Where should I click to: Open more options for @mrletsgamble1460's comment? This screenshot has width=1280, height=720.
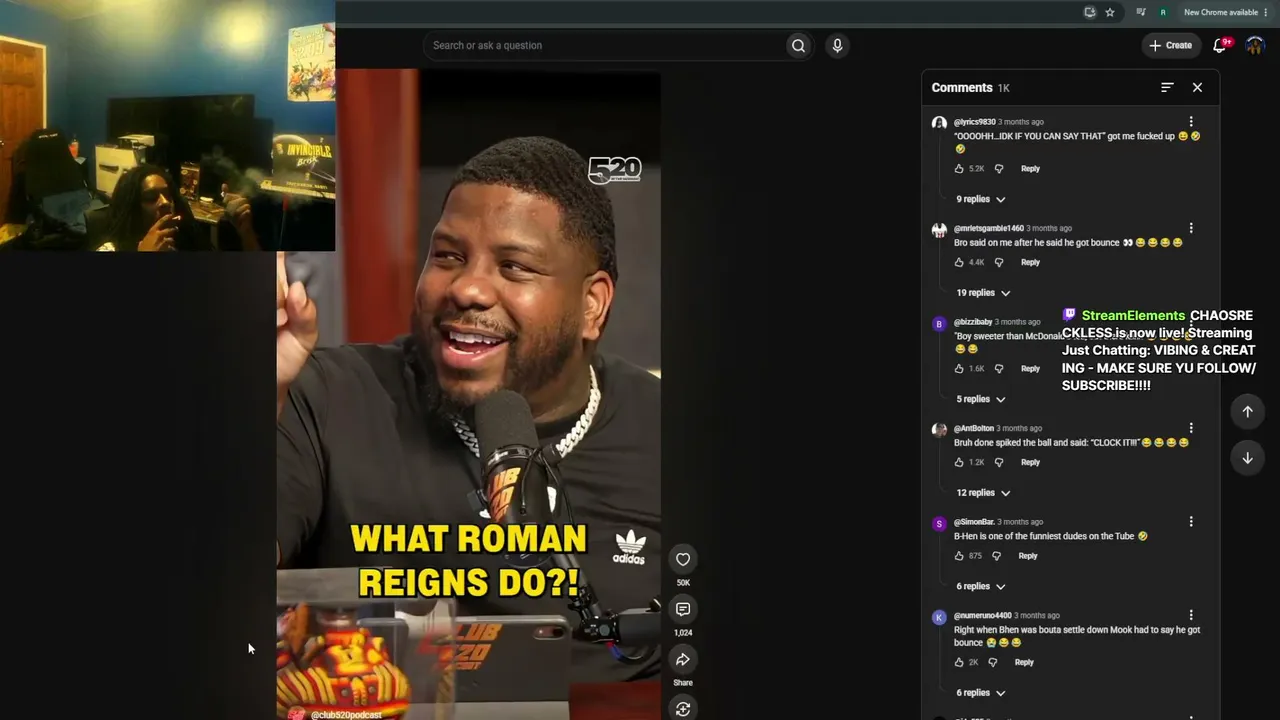1191,228
